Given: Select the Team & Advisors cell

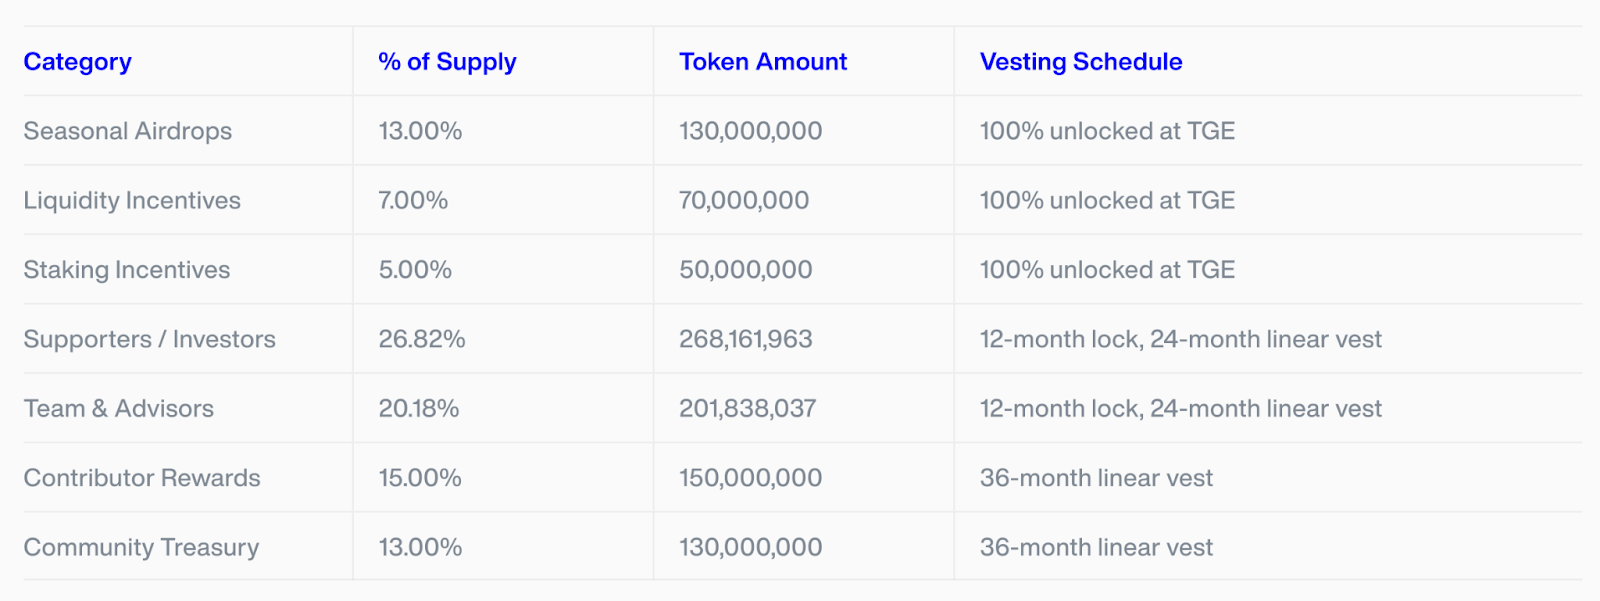Looking at the screenshot, I should point(119,408).
